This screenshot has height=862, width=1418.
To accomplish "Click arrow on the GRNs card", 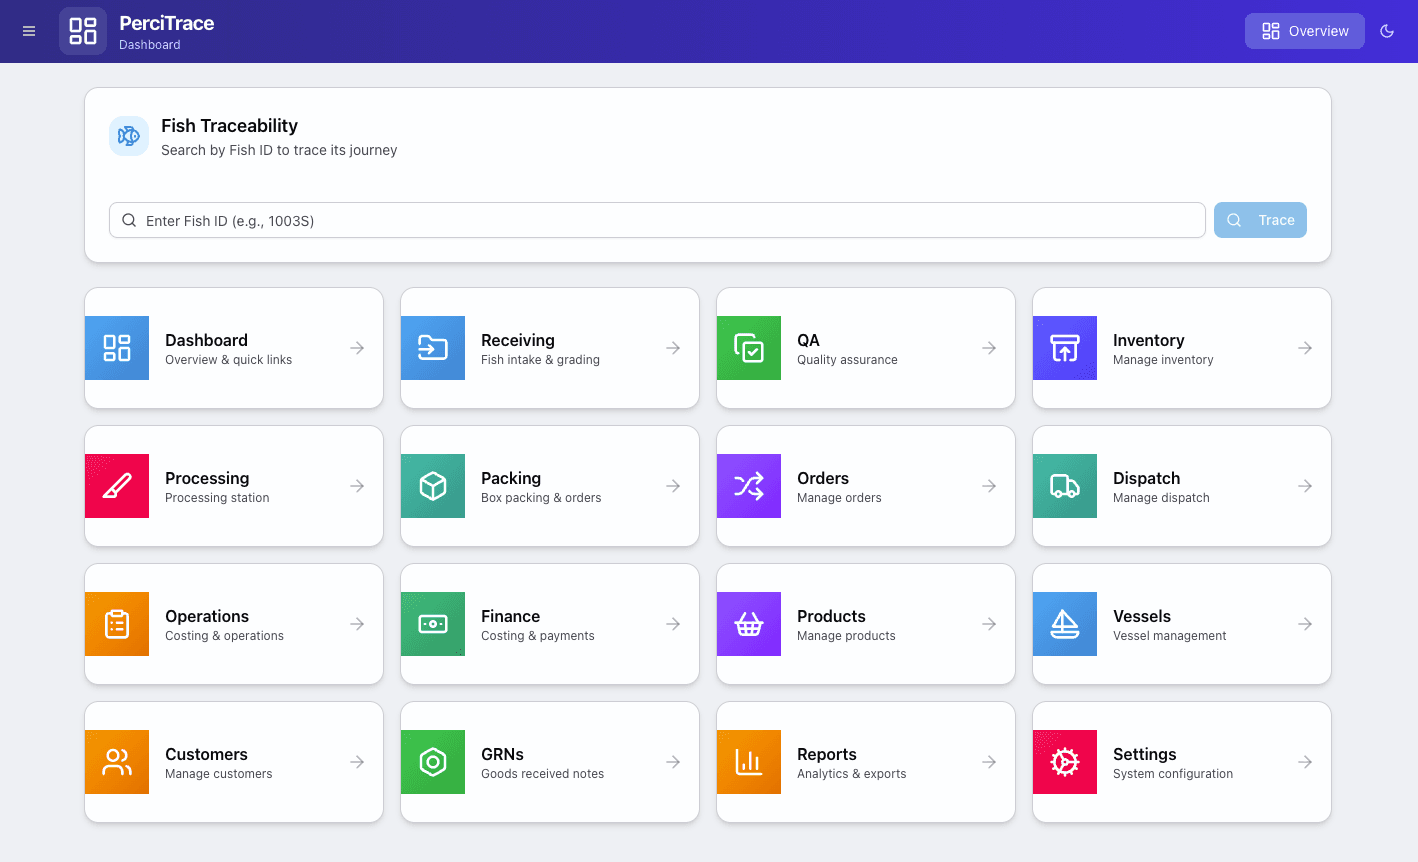I will 673,762.
